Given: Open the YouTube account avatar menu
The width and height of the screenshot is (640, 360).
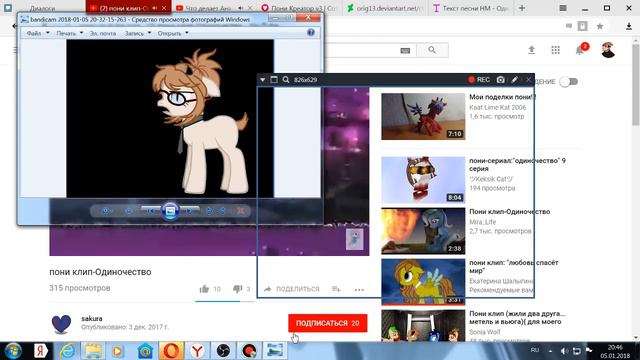Looking at the screenshot, I should [608, 50].
